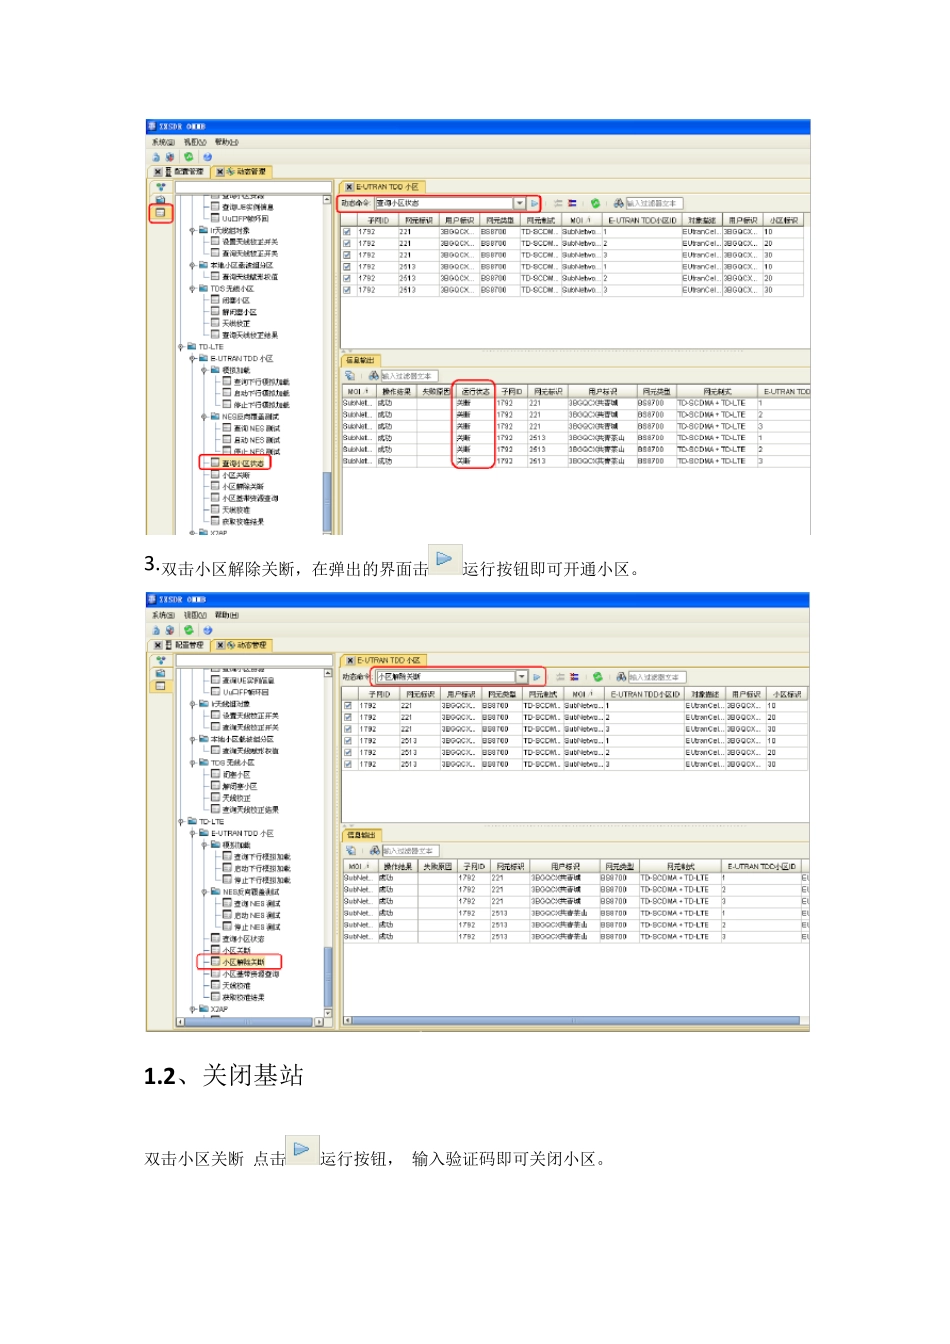Viewport: 950px width, 1344px height.
Task: Click topology icon at top of upper sidebar
Action: 160,187
